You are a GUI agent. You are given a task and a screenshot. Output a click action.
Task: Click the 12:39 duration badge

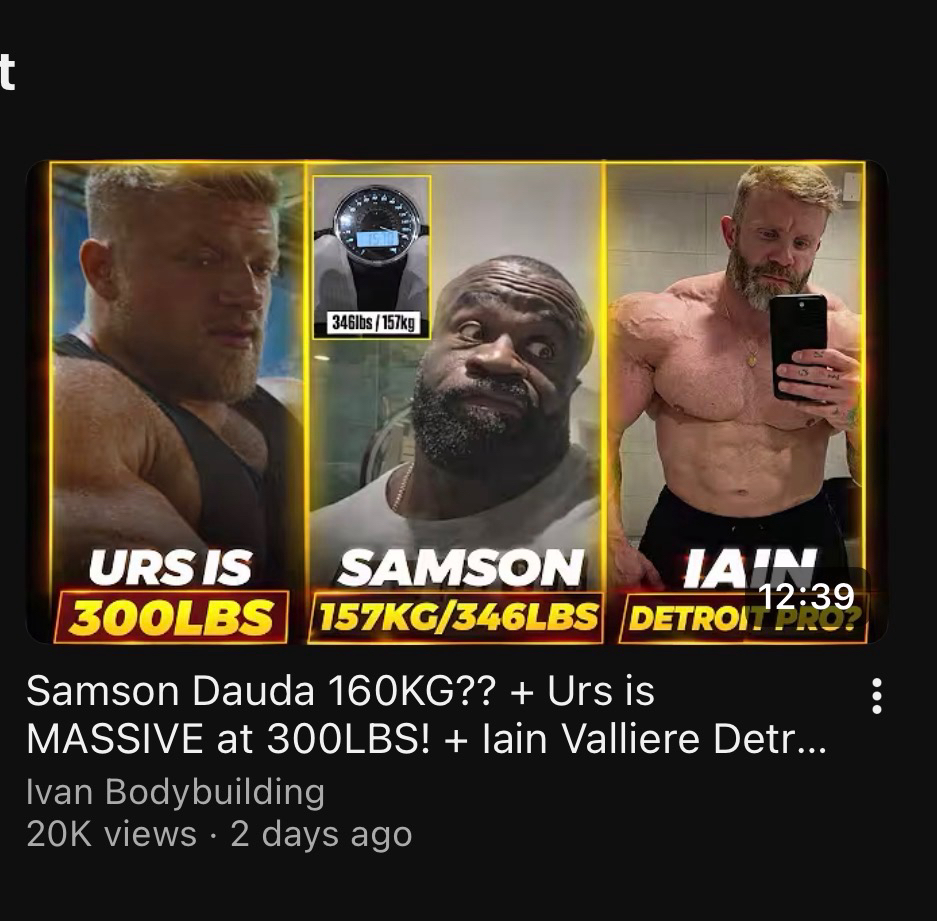806,596
